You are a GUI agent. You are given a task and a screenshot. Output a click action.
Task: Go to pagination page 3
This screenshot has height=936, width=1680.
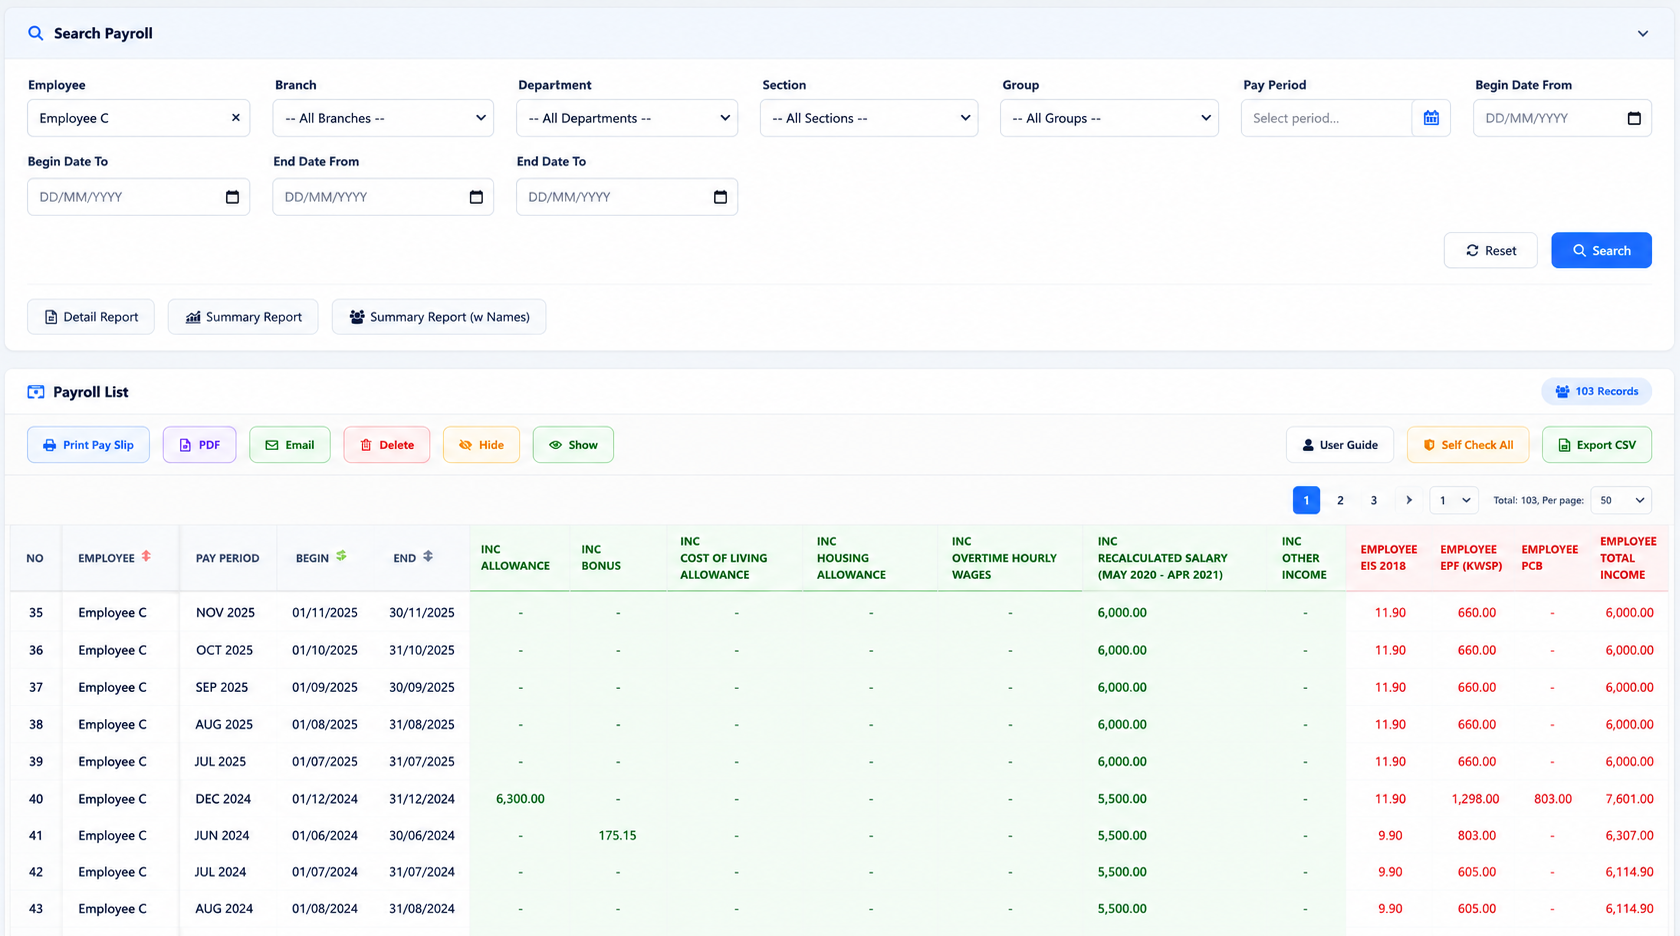tap(1374, 500)
